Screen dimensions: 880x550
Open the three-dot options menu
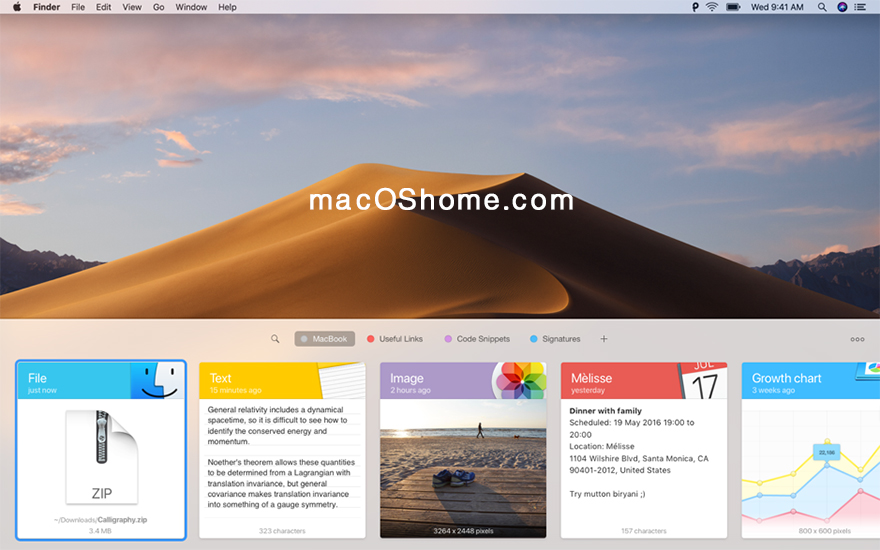(857, 339)
